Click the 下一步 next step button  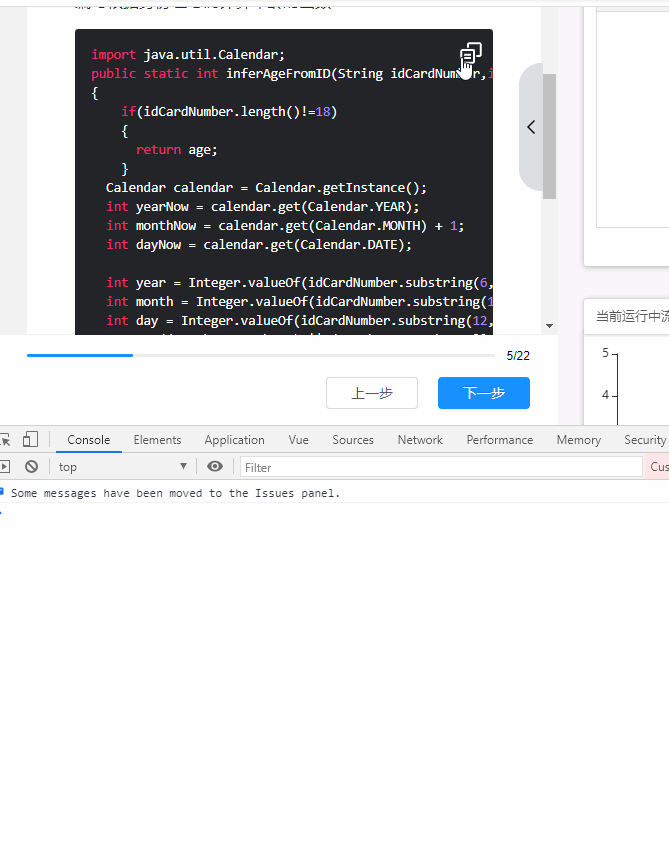coord(484,393)
